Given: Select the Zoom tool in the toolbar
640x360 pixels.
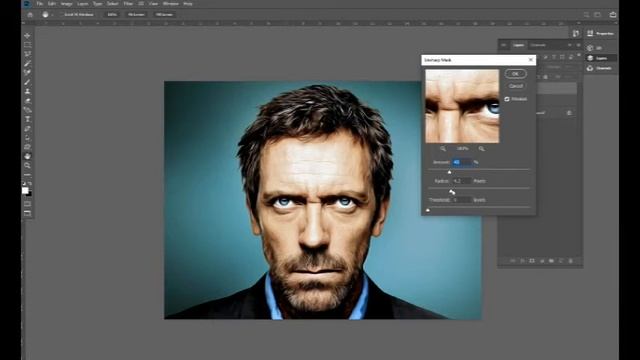Looking at the screenshot, I should point(27,166).
